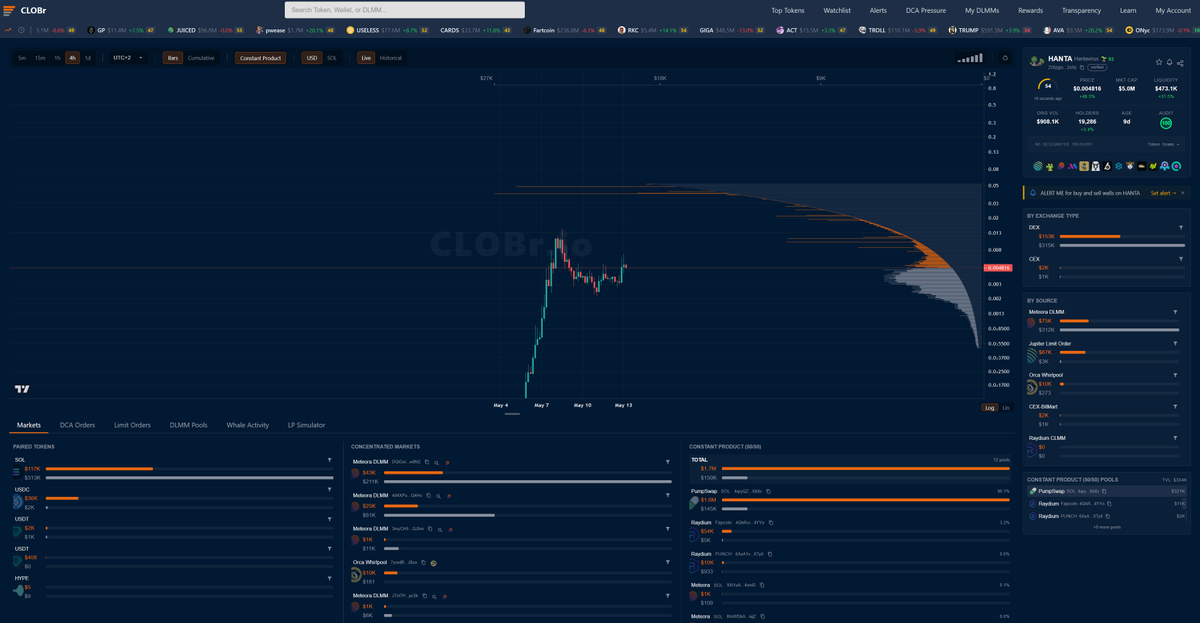Switch to Historical mode
The height and width of the screenshot is (623, 1200).
[x=391, y=58]
